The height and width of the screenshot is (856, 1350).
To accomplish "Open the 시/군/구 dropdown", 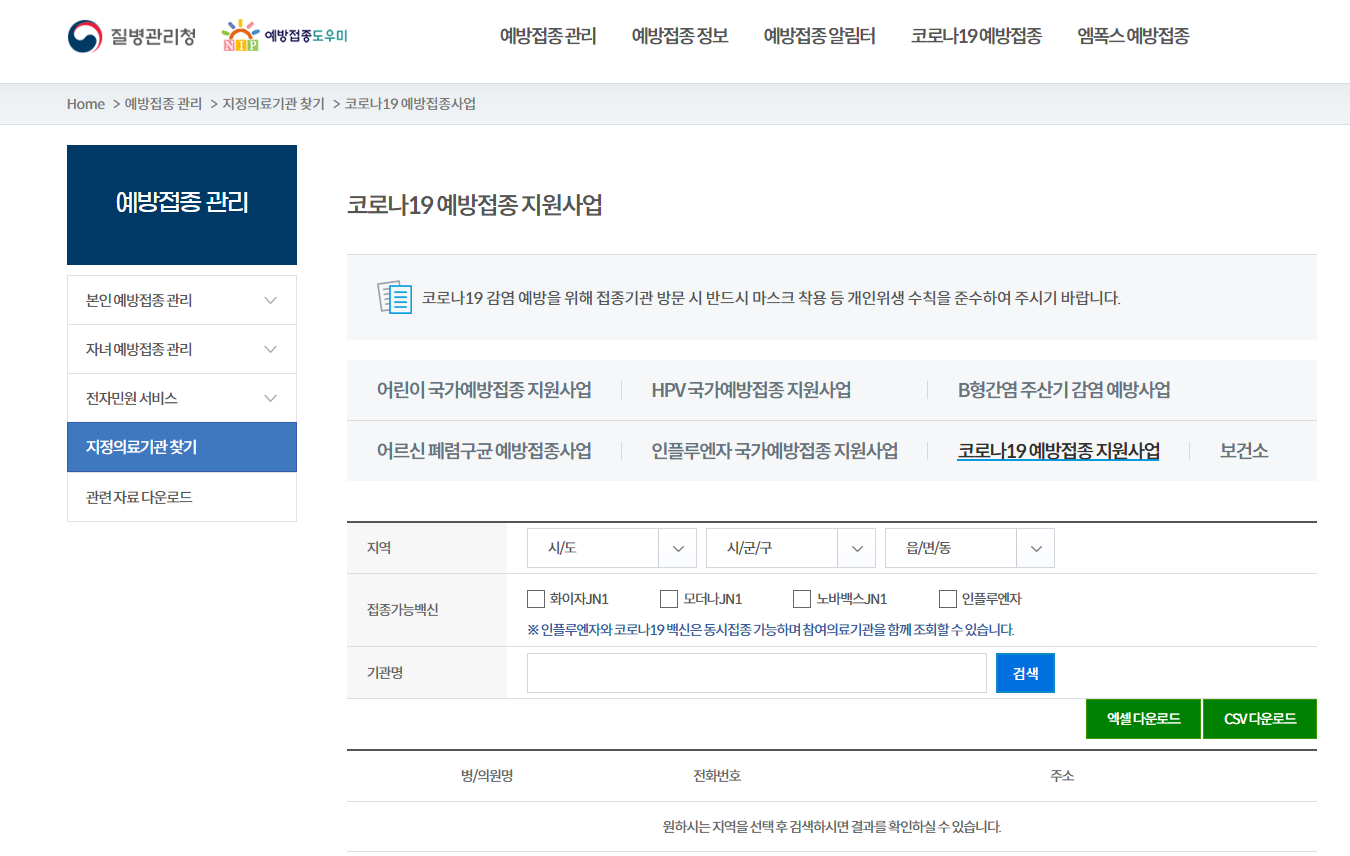I will click(x=790, y=547).
